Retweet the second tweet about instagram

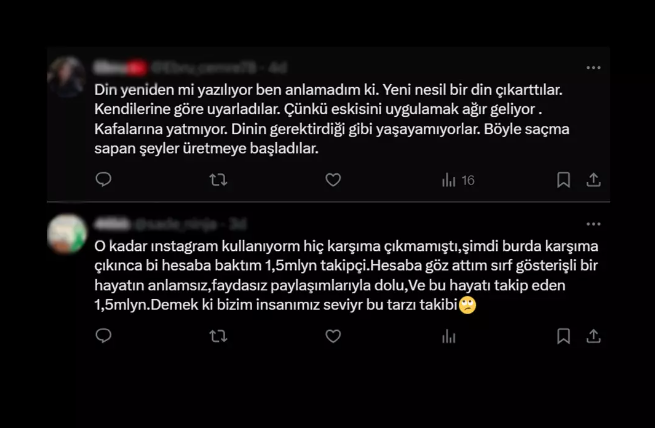[x=218, y=336]
